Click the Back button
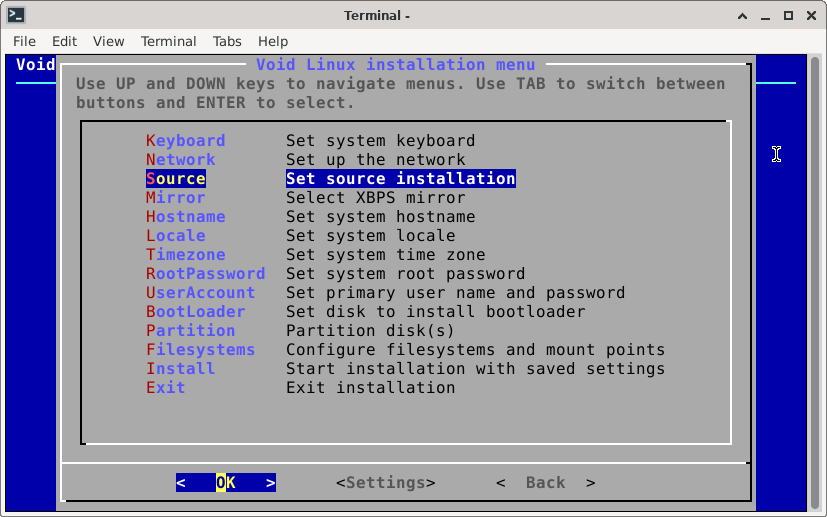Image resolution: width=827 pixels, height=517 pixels. click(545, 483)
